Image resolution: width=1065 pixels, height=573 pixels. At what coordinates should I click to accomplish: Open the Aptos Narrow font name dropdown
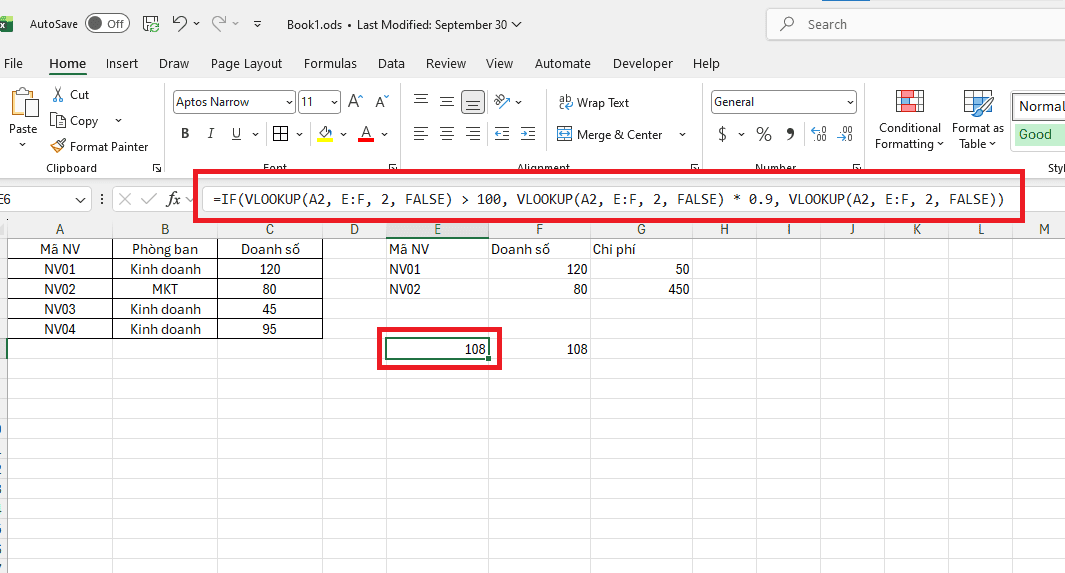(x=289, y=102)
